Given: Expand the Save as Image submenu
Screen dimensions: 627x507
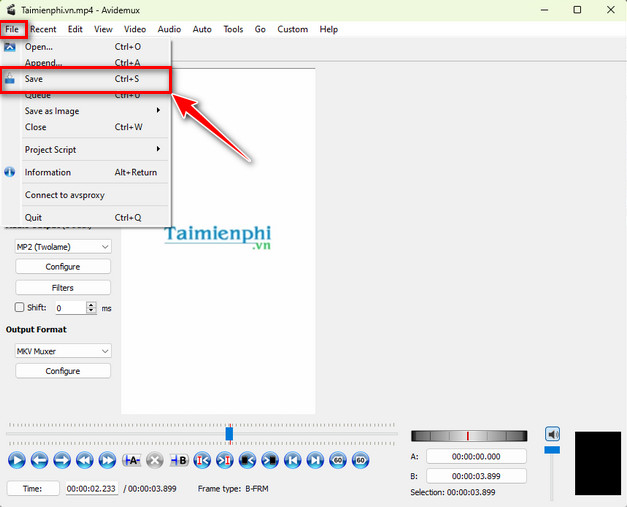Looking at the screenshot, I should [158, 110].
